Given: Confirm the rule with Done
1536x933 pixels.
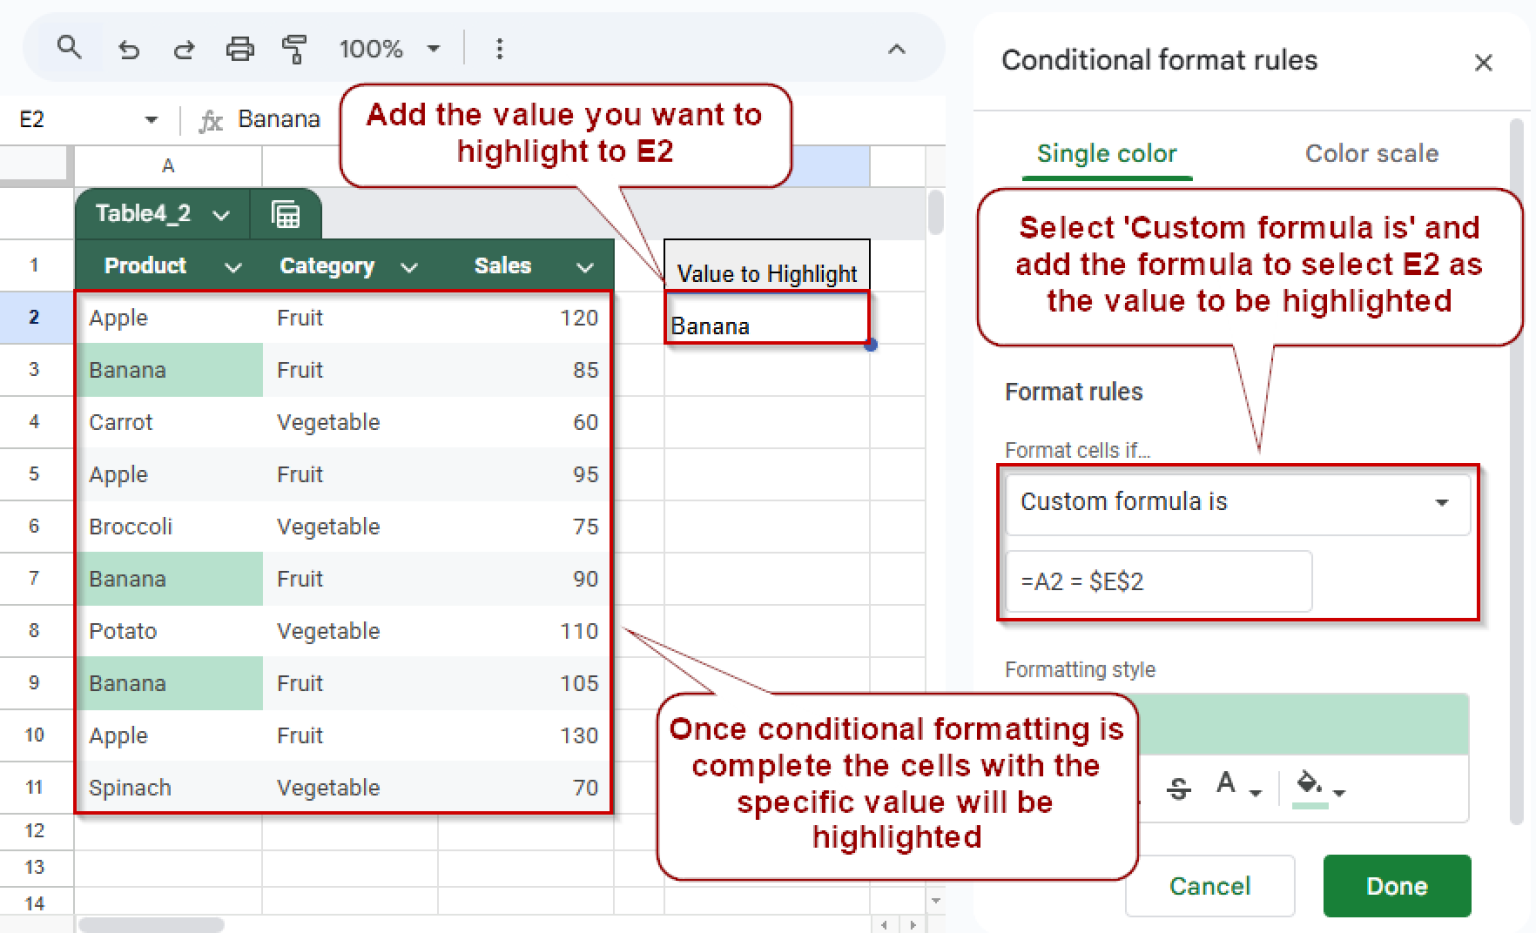Looking at the screenshot, I should pos(1396,886).
